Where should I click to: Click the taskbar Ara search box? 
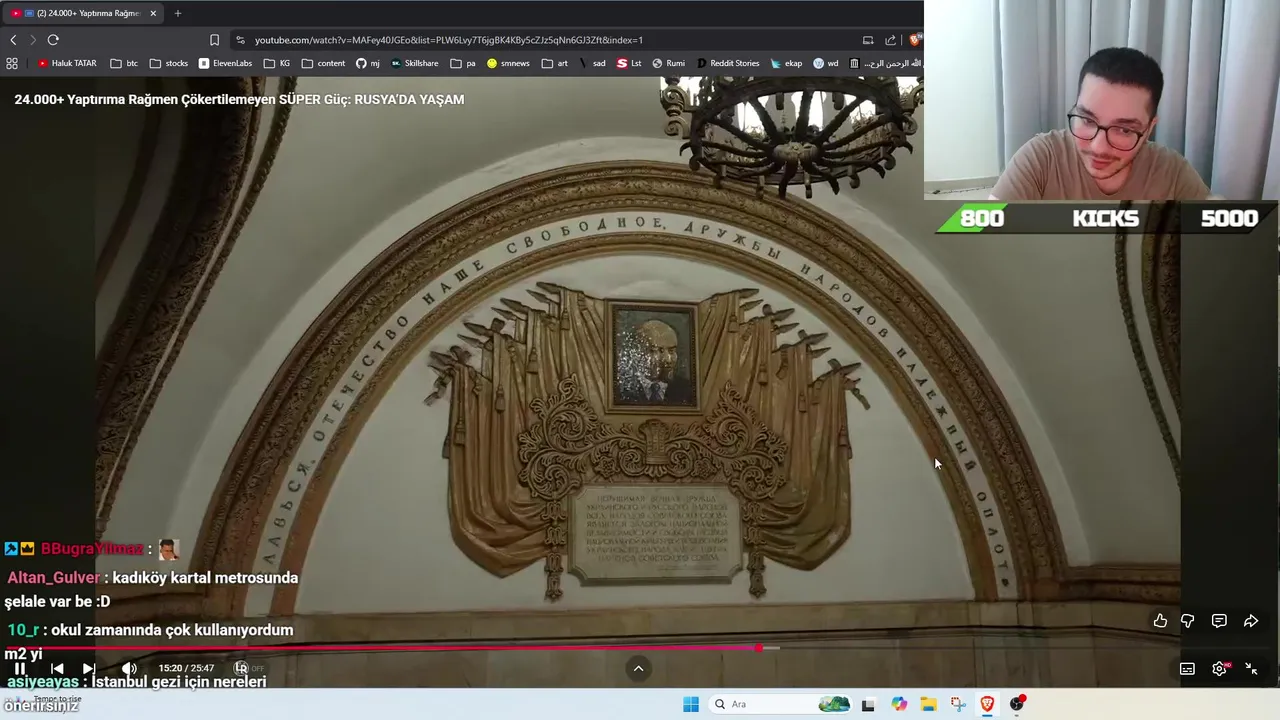[x=780, y=704]
